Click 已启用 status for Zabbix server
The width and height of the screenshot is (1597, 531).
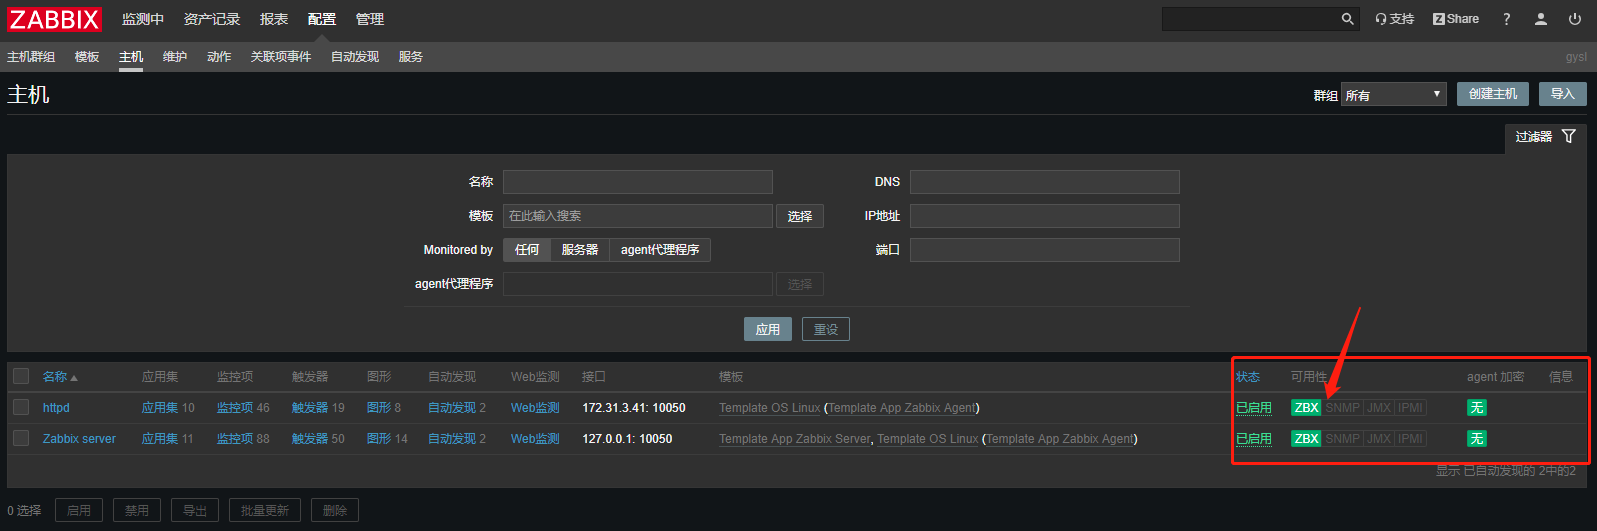(x=1254, y=439)
